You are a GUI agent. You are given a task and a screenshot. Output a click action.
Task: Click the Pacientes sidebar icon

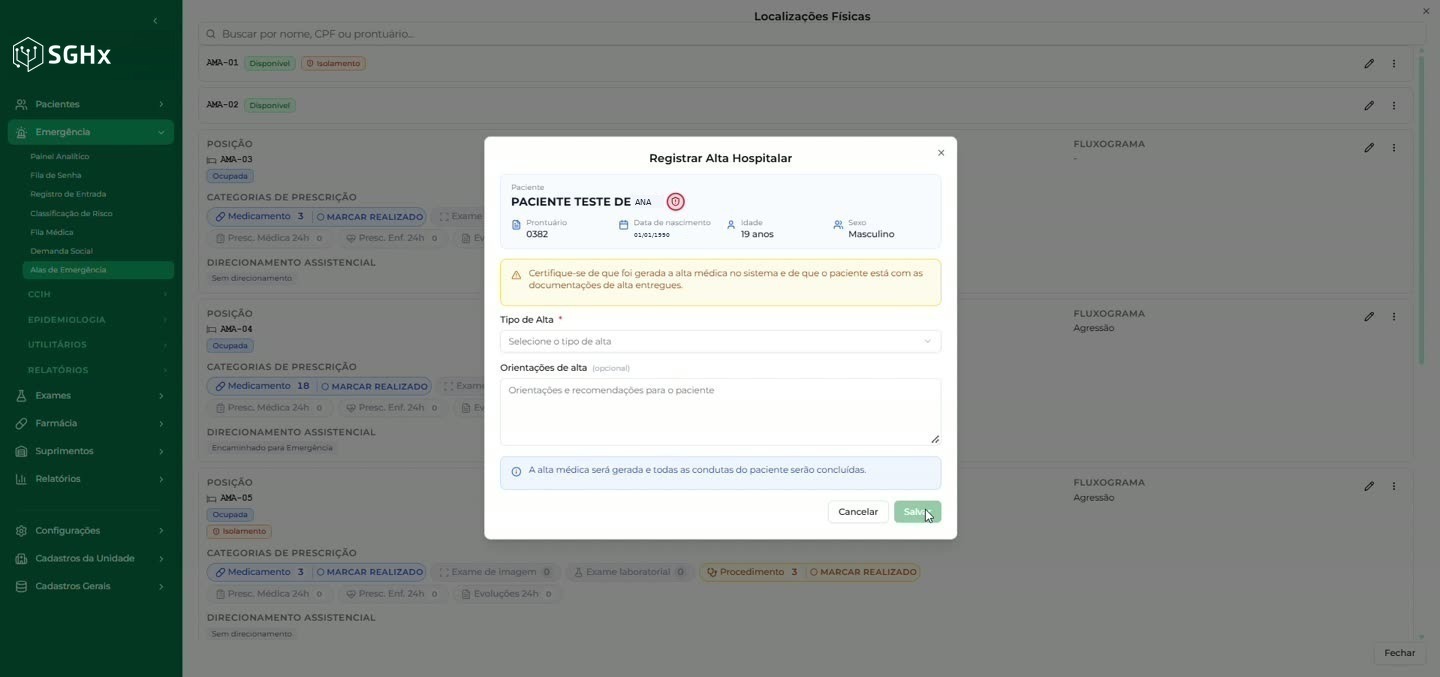[x=21, y=104]
